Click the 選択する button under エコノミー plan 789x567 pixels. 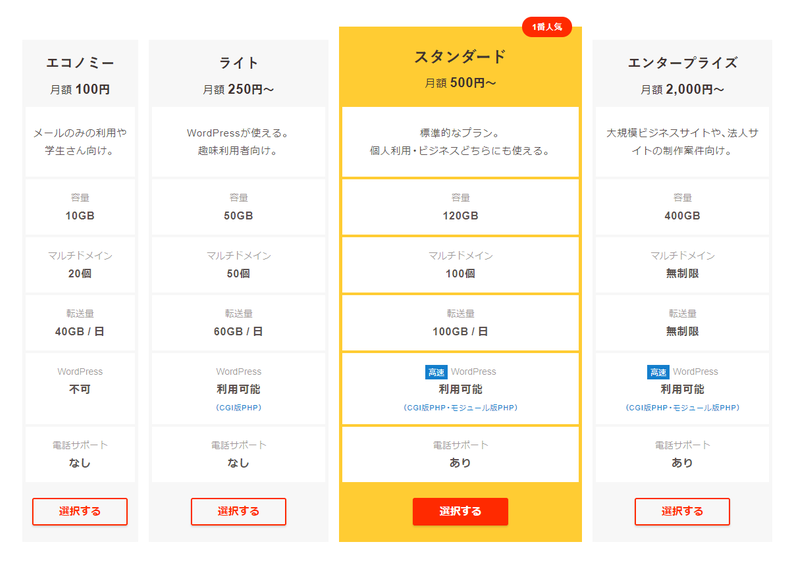pos(80,512)
